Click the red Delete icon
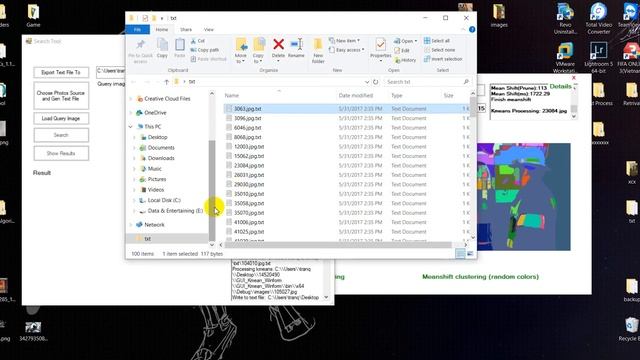The width and height of the screenshot is (640, 360). click(x=278, y=44)
